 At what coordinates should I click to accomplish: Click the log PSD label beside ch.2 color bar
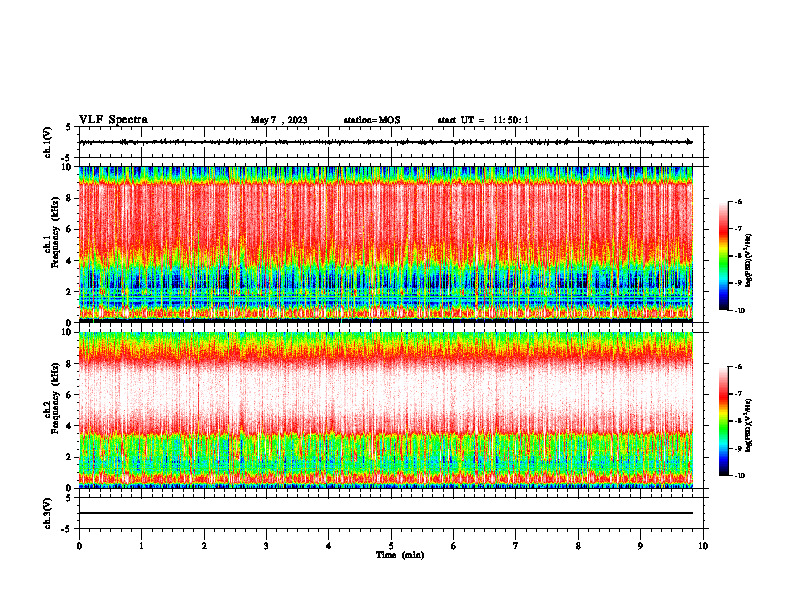749,426
